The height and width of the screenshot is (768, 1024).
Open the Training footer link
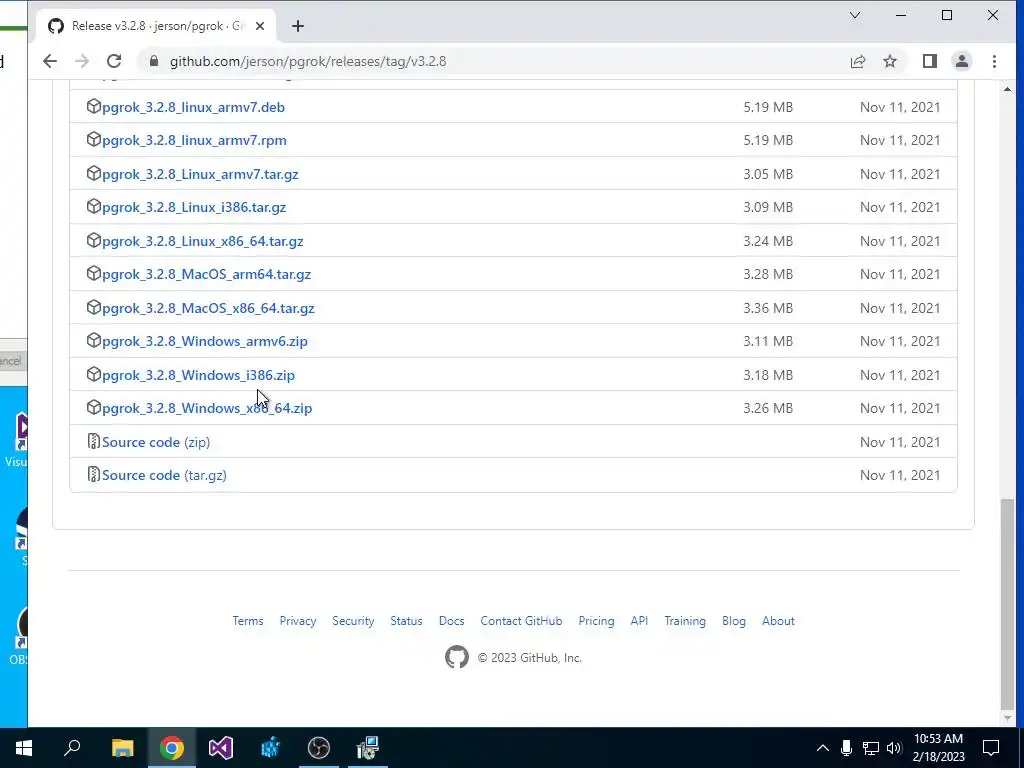(x=685, y=621)
